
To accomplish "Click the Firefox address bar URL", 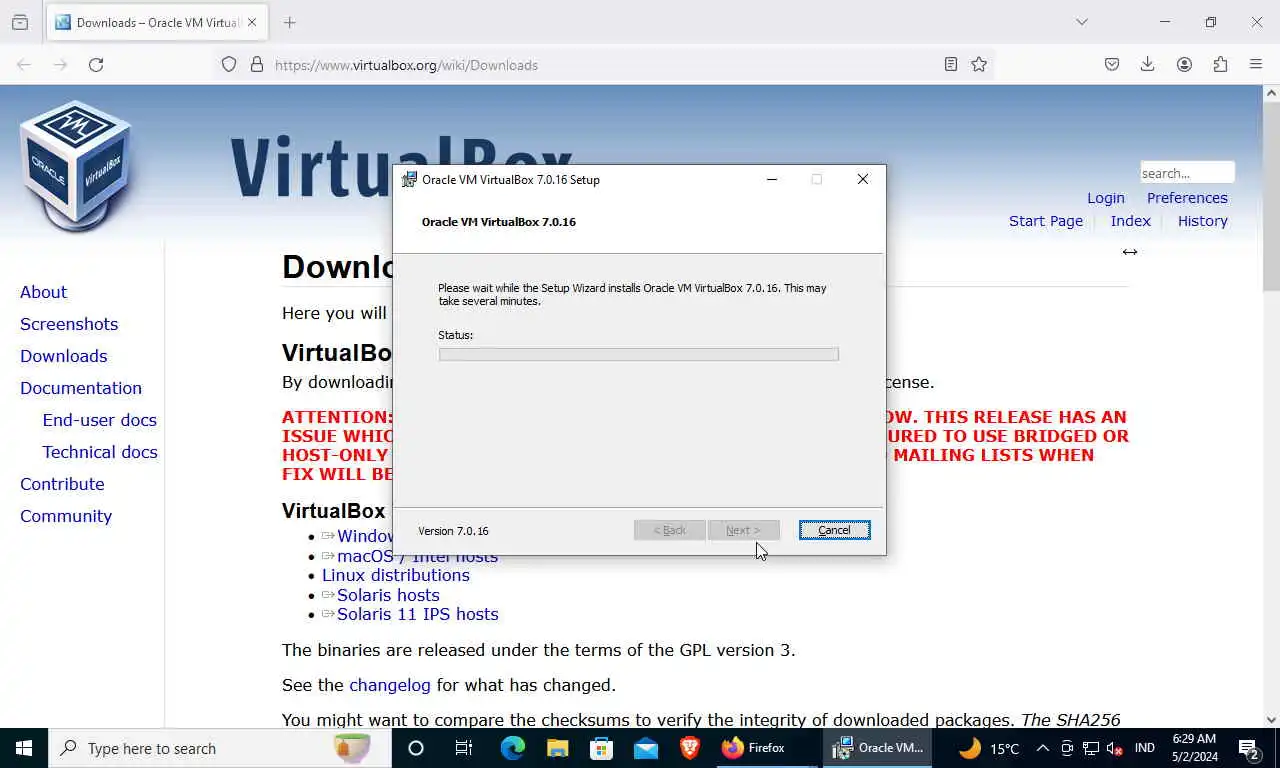I will click(x=406, y=65).
